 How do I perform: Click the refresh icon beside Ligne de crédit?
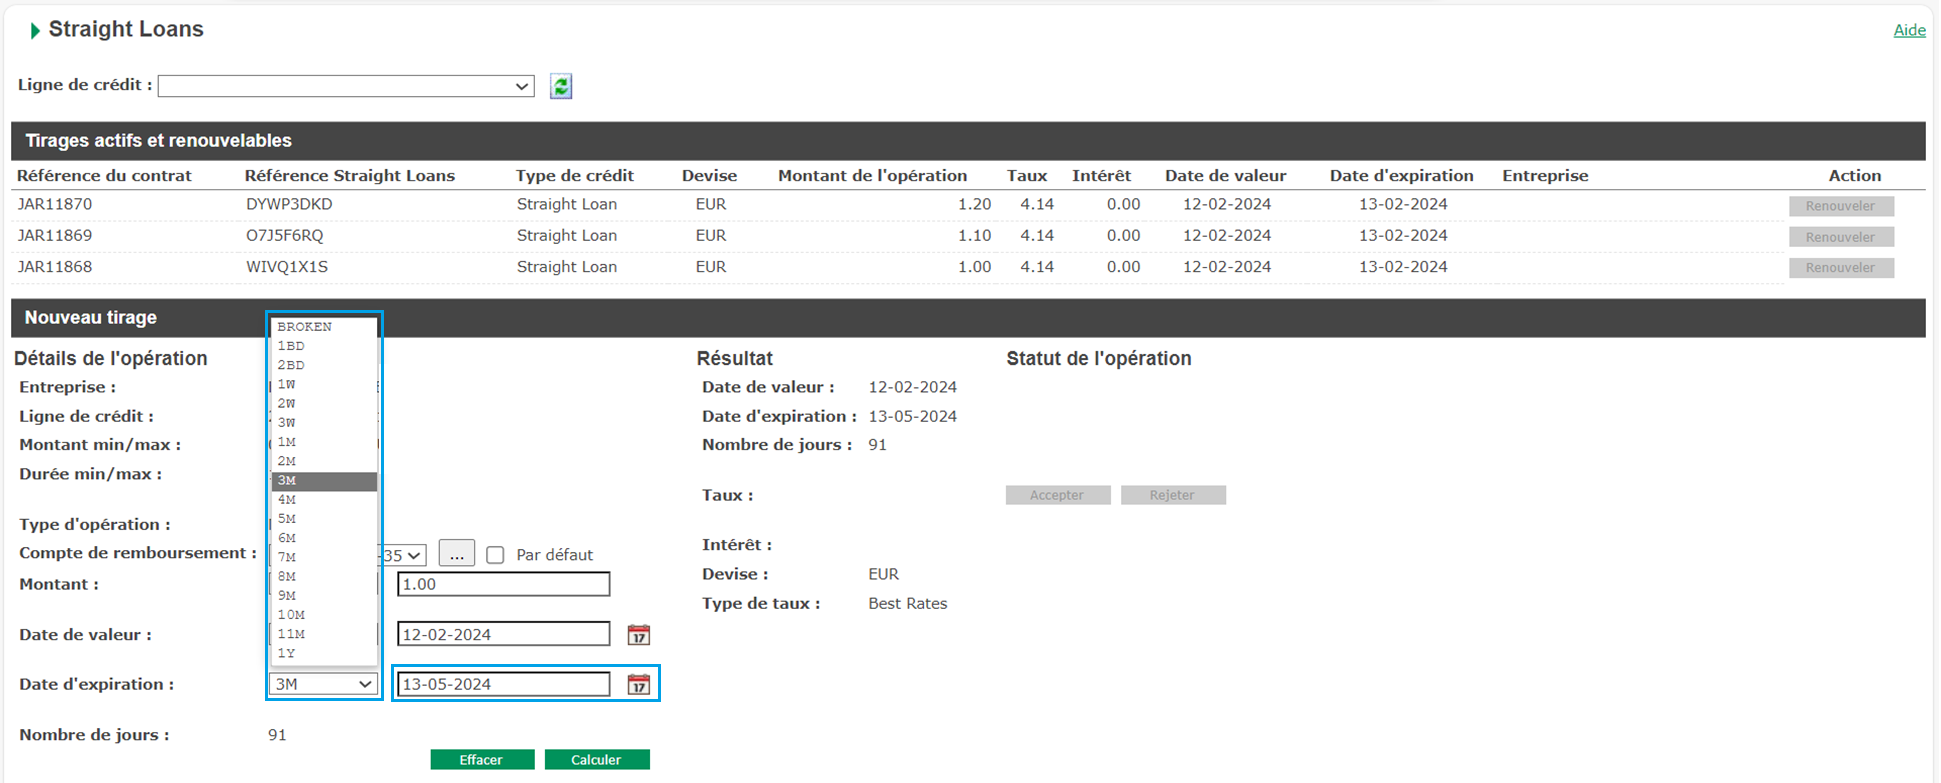pos(561,87)
